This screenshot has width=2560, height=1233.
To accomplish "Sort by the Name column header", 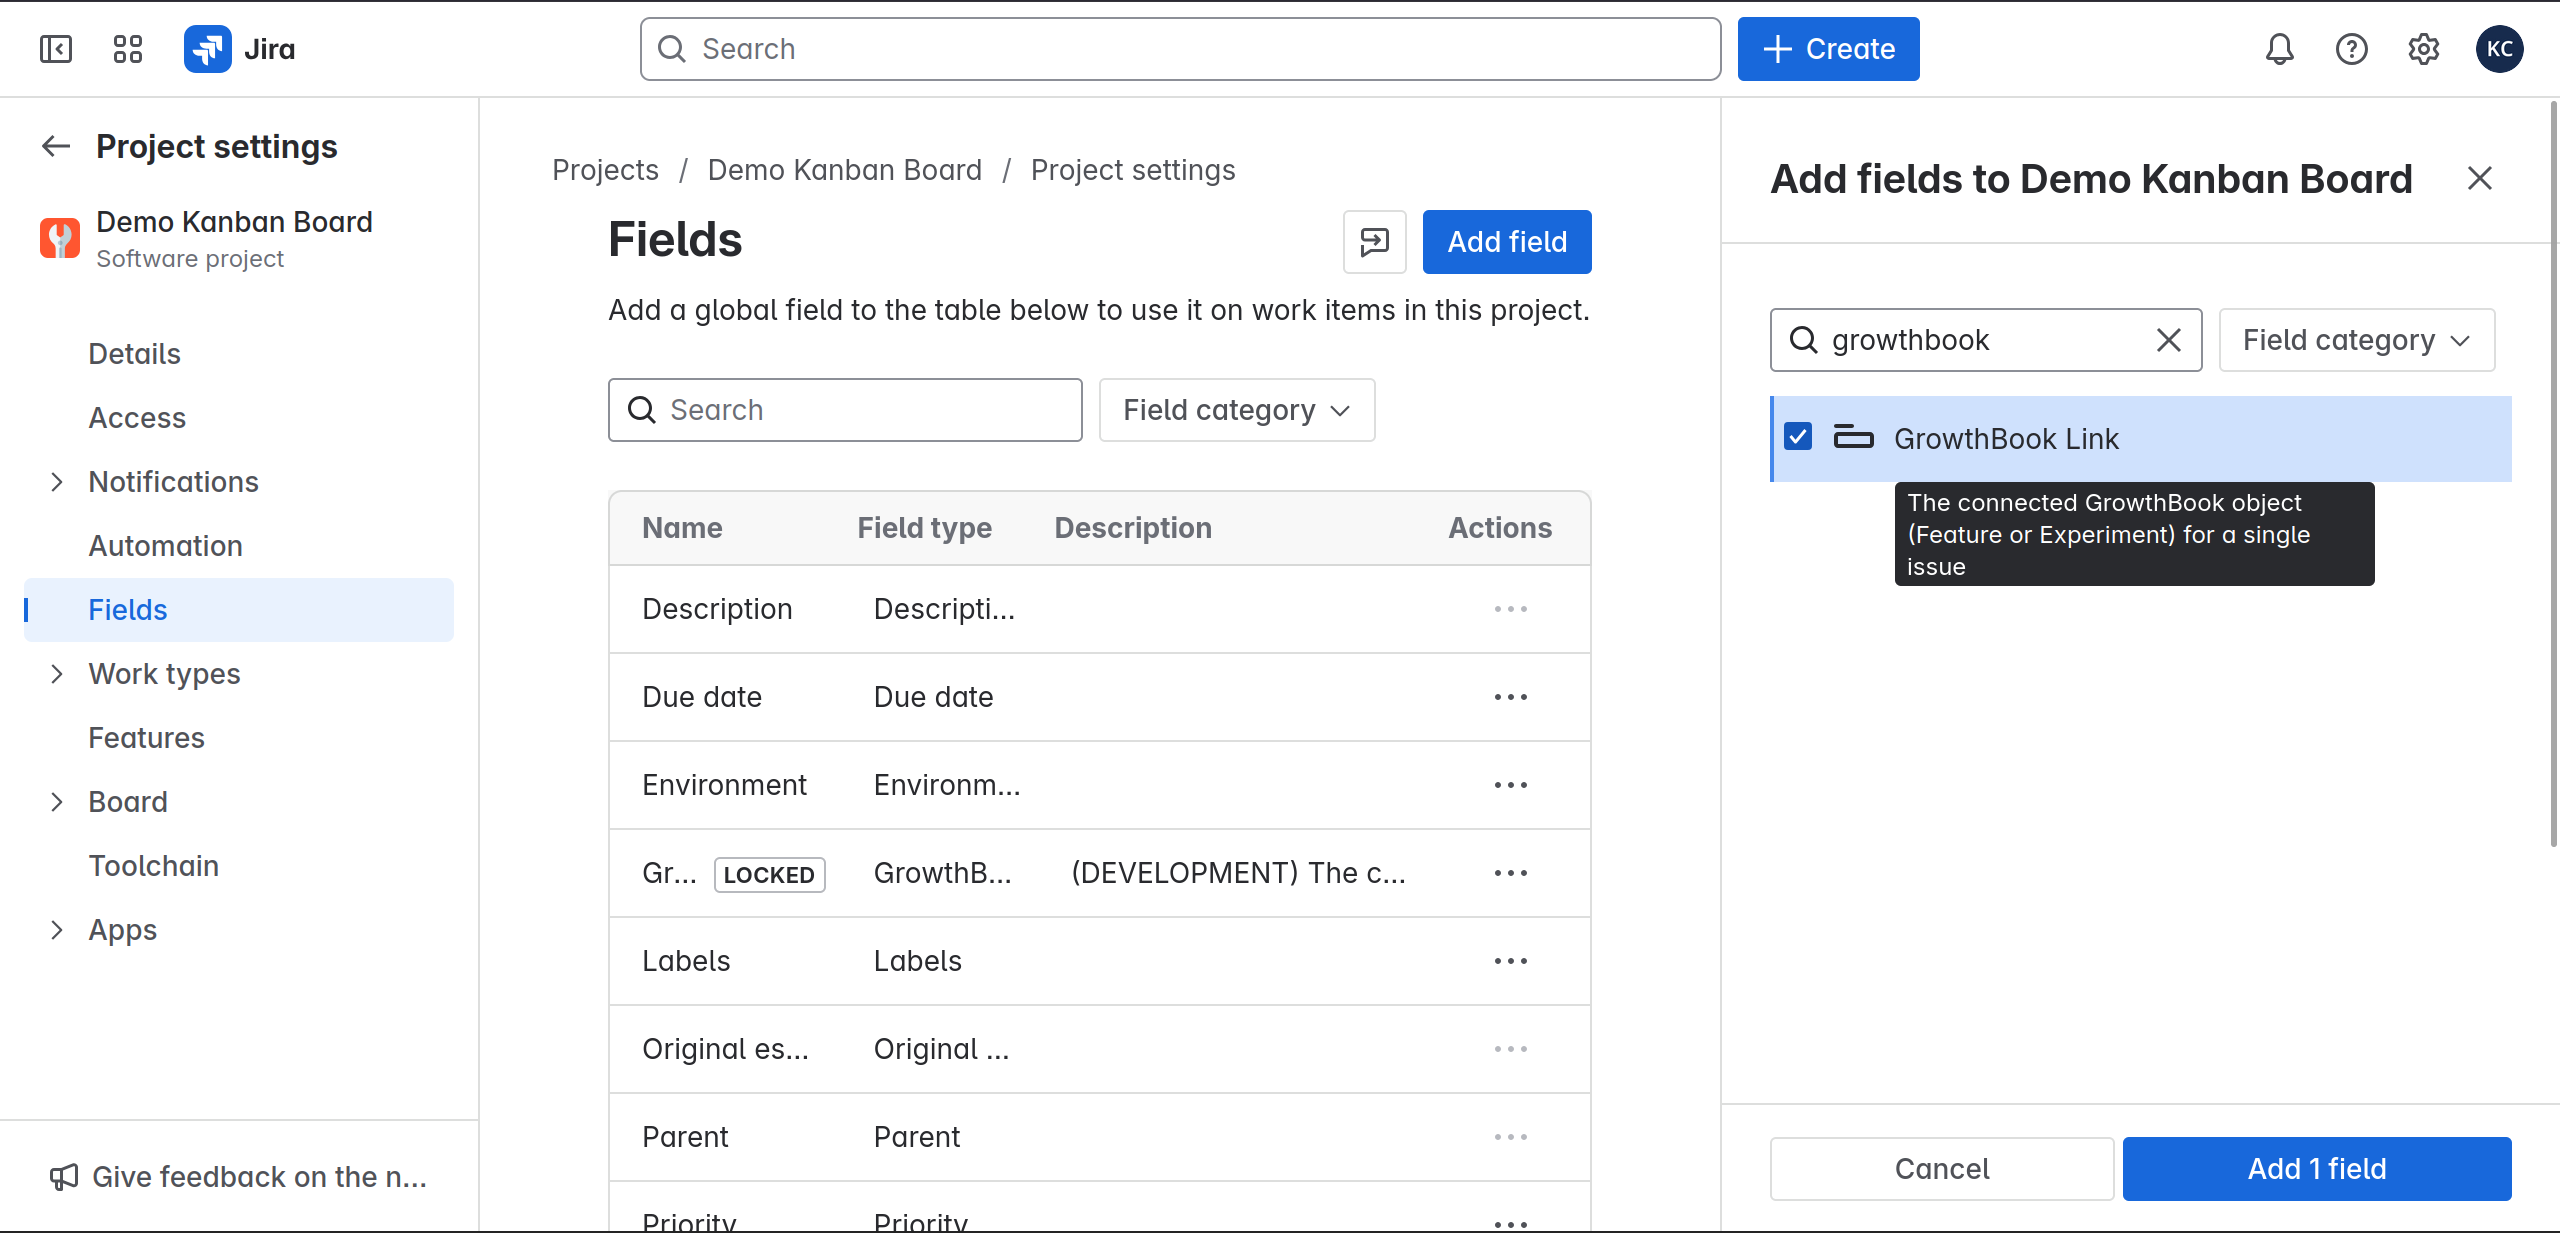I will pyautogui.click(x=682, y=528).
